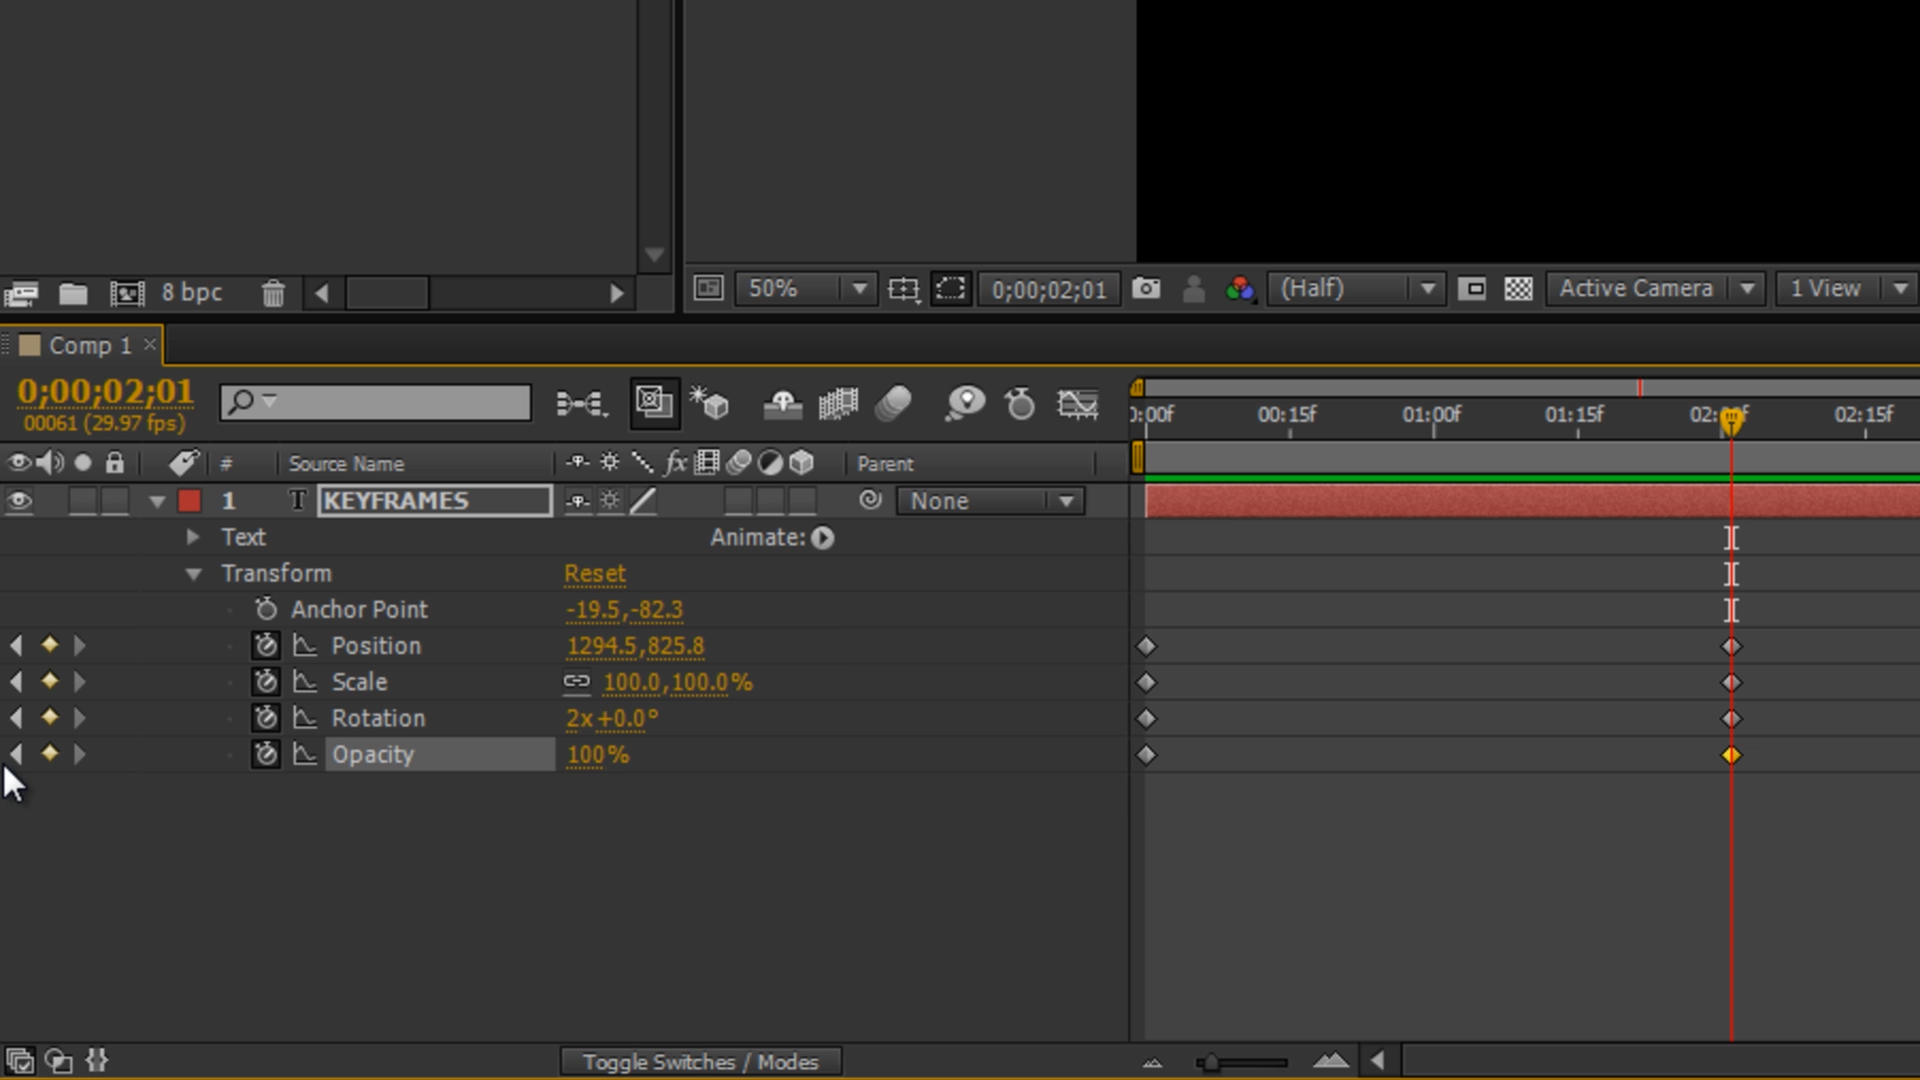
Task: Enable motion blur for the composition
Action: click(893, 403)
